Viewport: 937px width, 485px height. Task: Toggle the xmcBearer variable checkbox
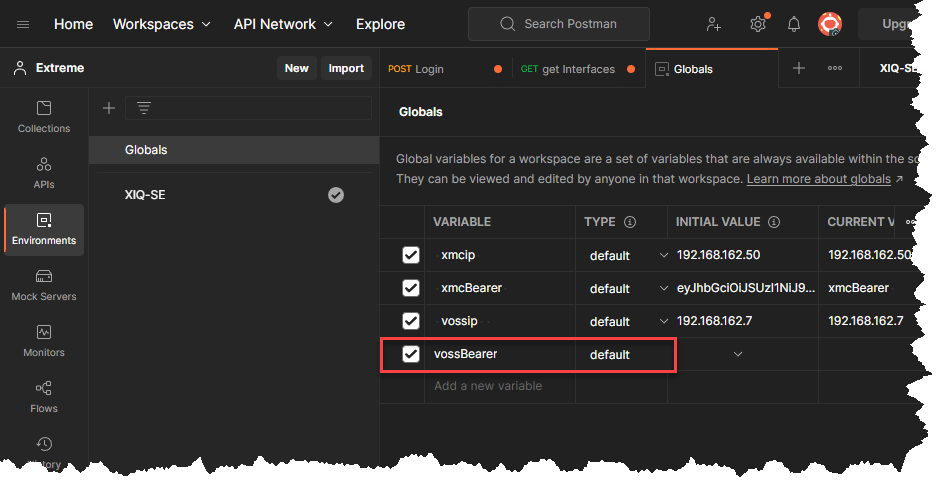411,288
